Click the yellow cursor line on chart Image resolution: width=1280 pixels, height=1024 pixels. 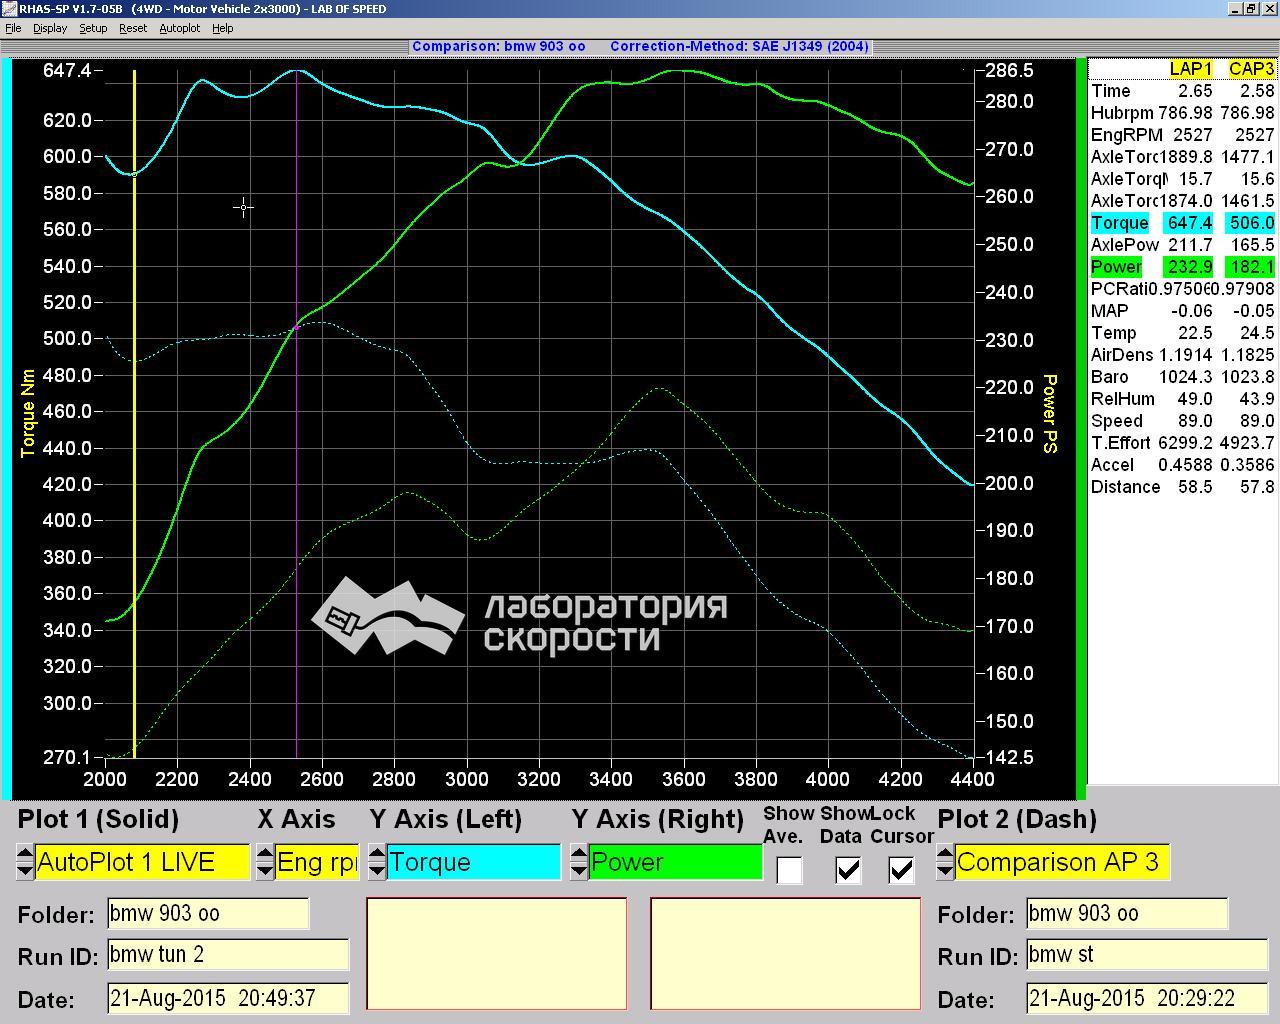click(x=134, y=414)
